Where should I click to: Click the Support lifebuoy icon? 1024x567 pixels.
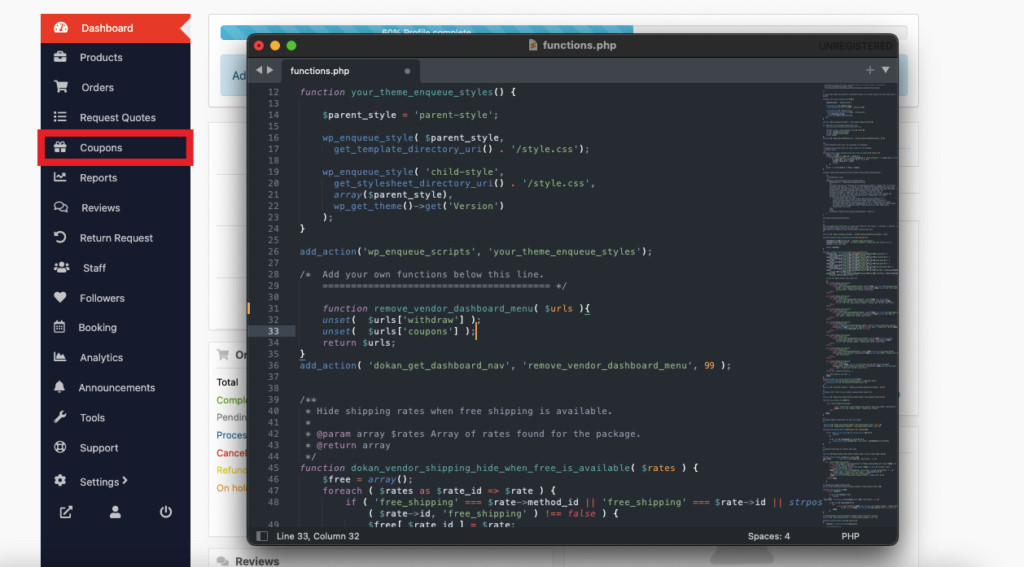tap(60, 447)
